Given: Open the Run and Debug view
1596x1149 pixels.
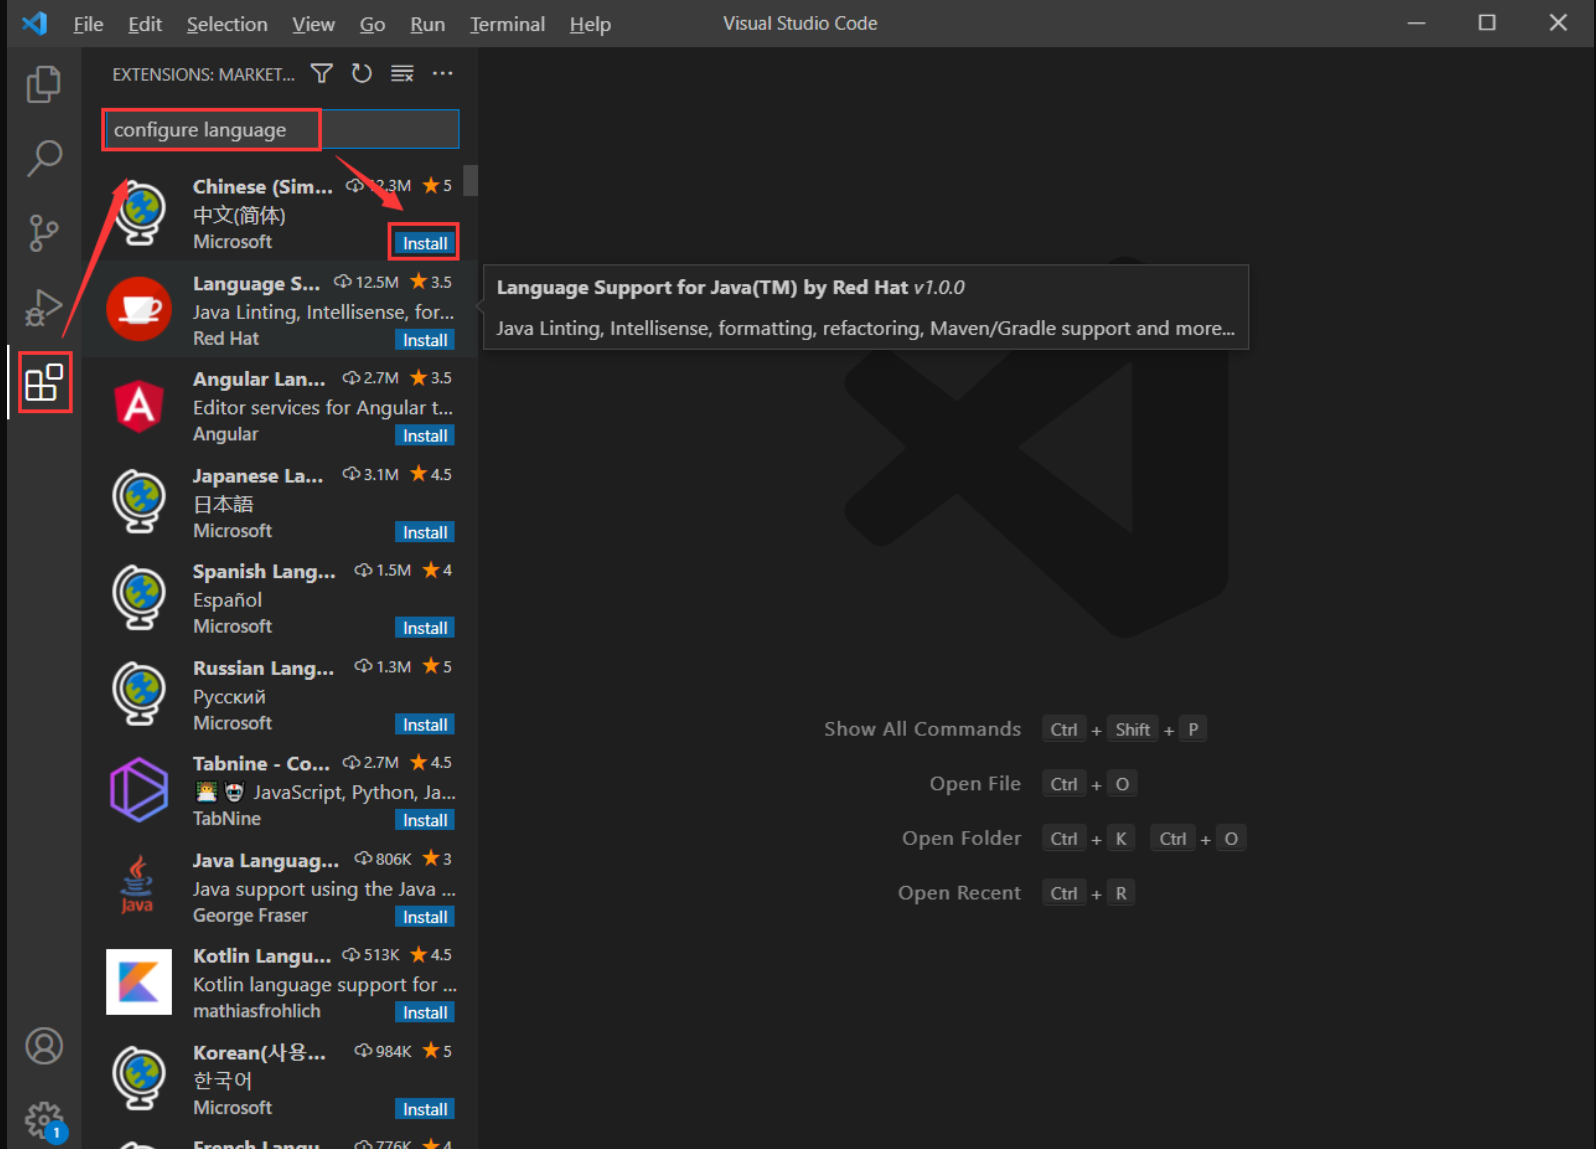Looking at the screenshot, I should [44, 307].
